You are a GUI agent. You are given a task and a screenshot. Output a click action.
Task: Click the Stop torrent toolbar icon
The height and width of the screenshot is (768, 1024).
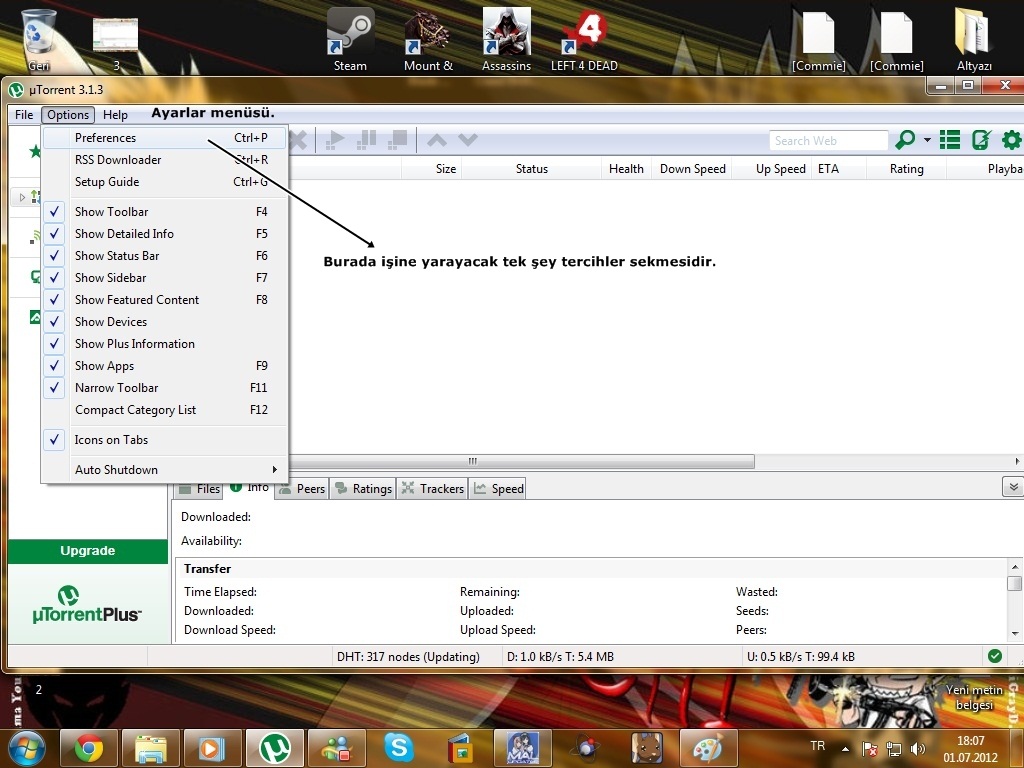click(398, 139)
